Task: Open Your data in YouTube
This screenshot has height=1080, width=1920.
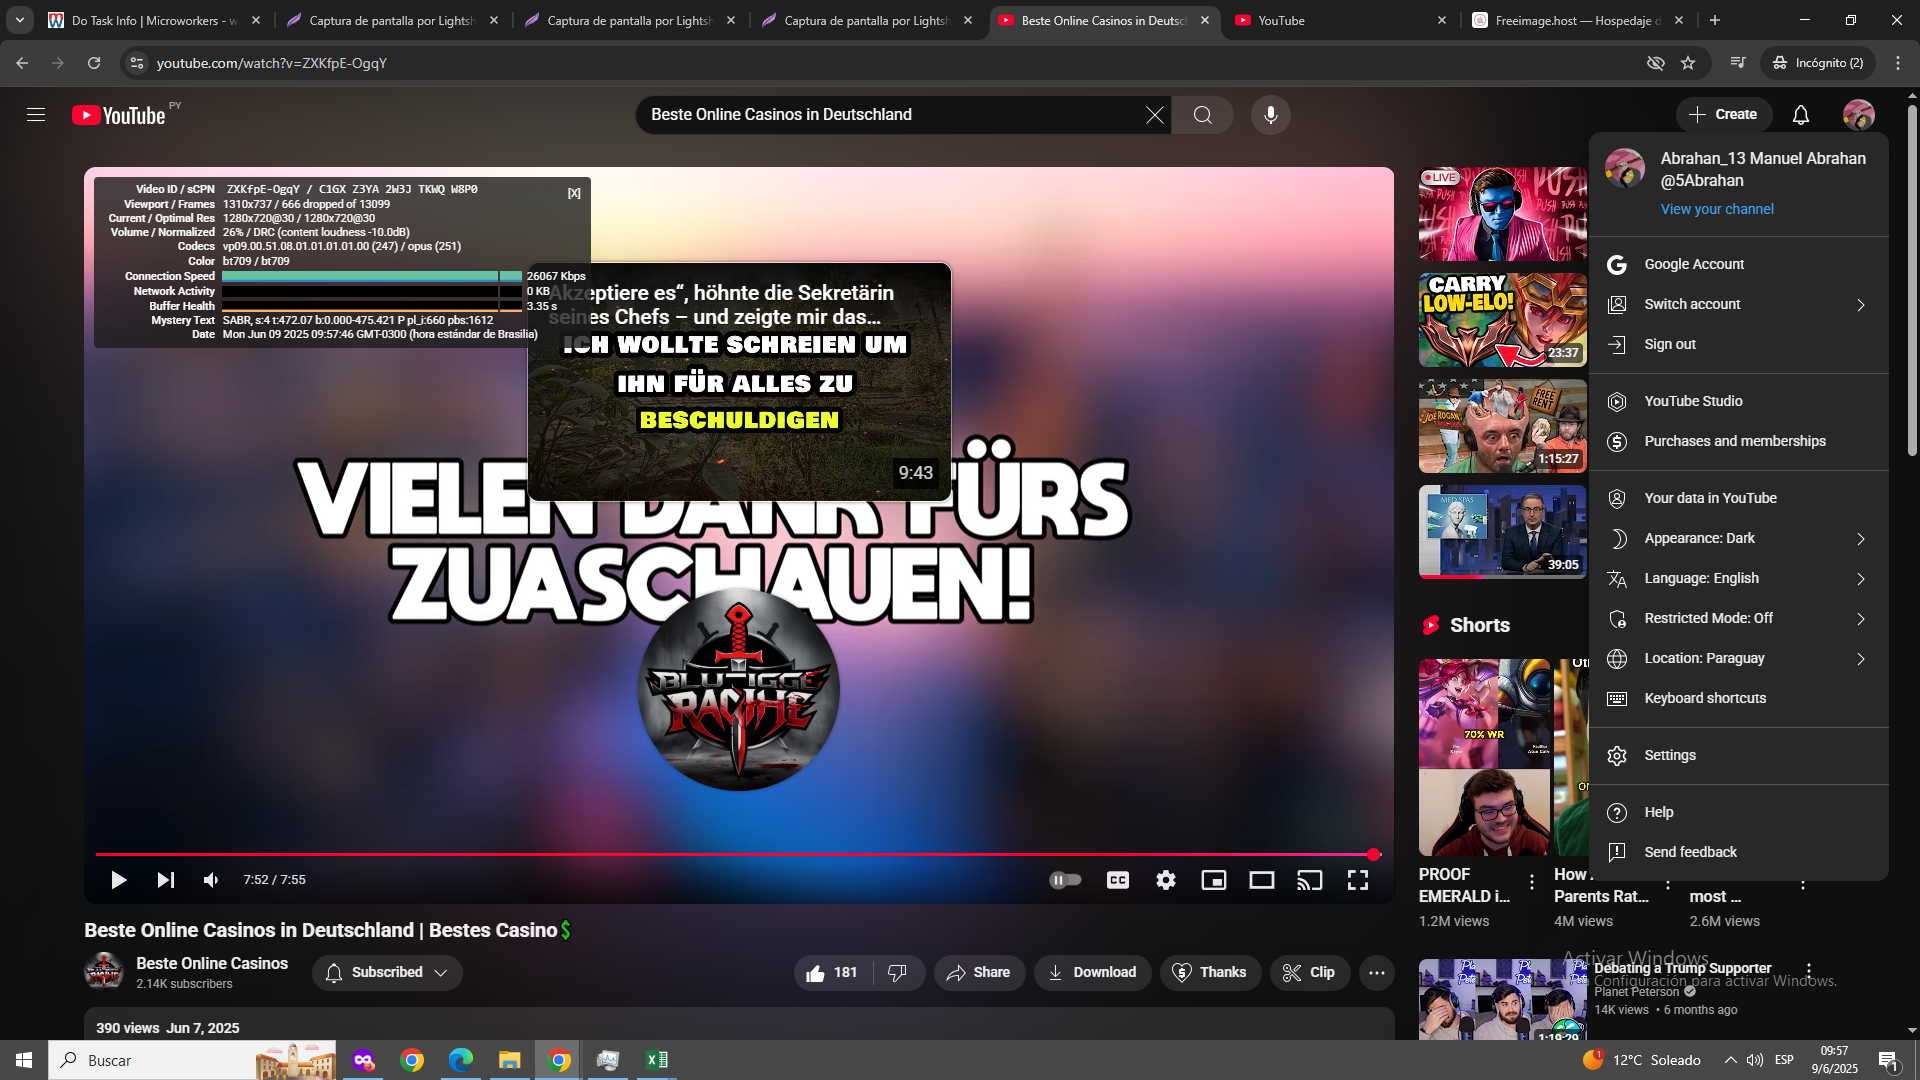Action: point(1738,498)
